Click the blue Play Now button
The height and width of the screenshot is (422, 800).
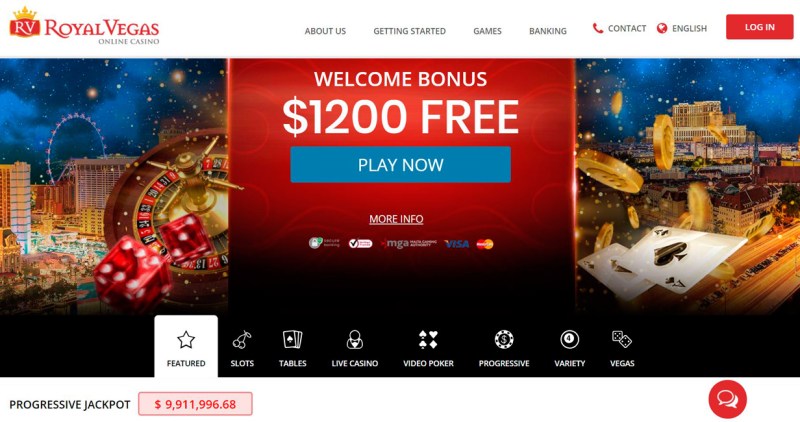coord(401,165)
